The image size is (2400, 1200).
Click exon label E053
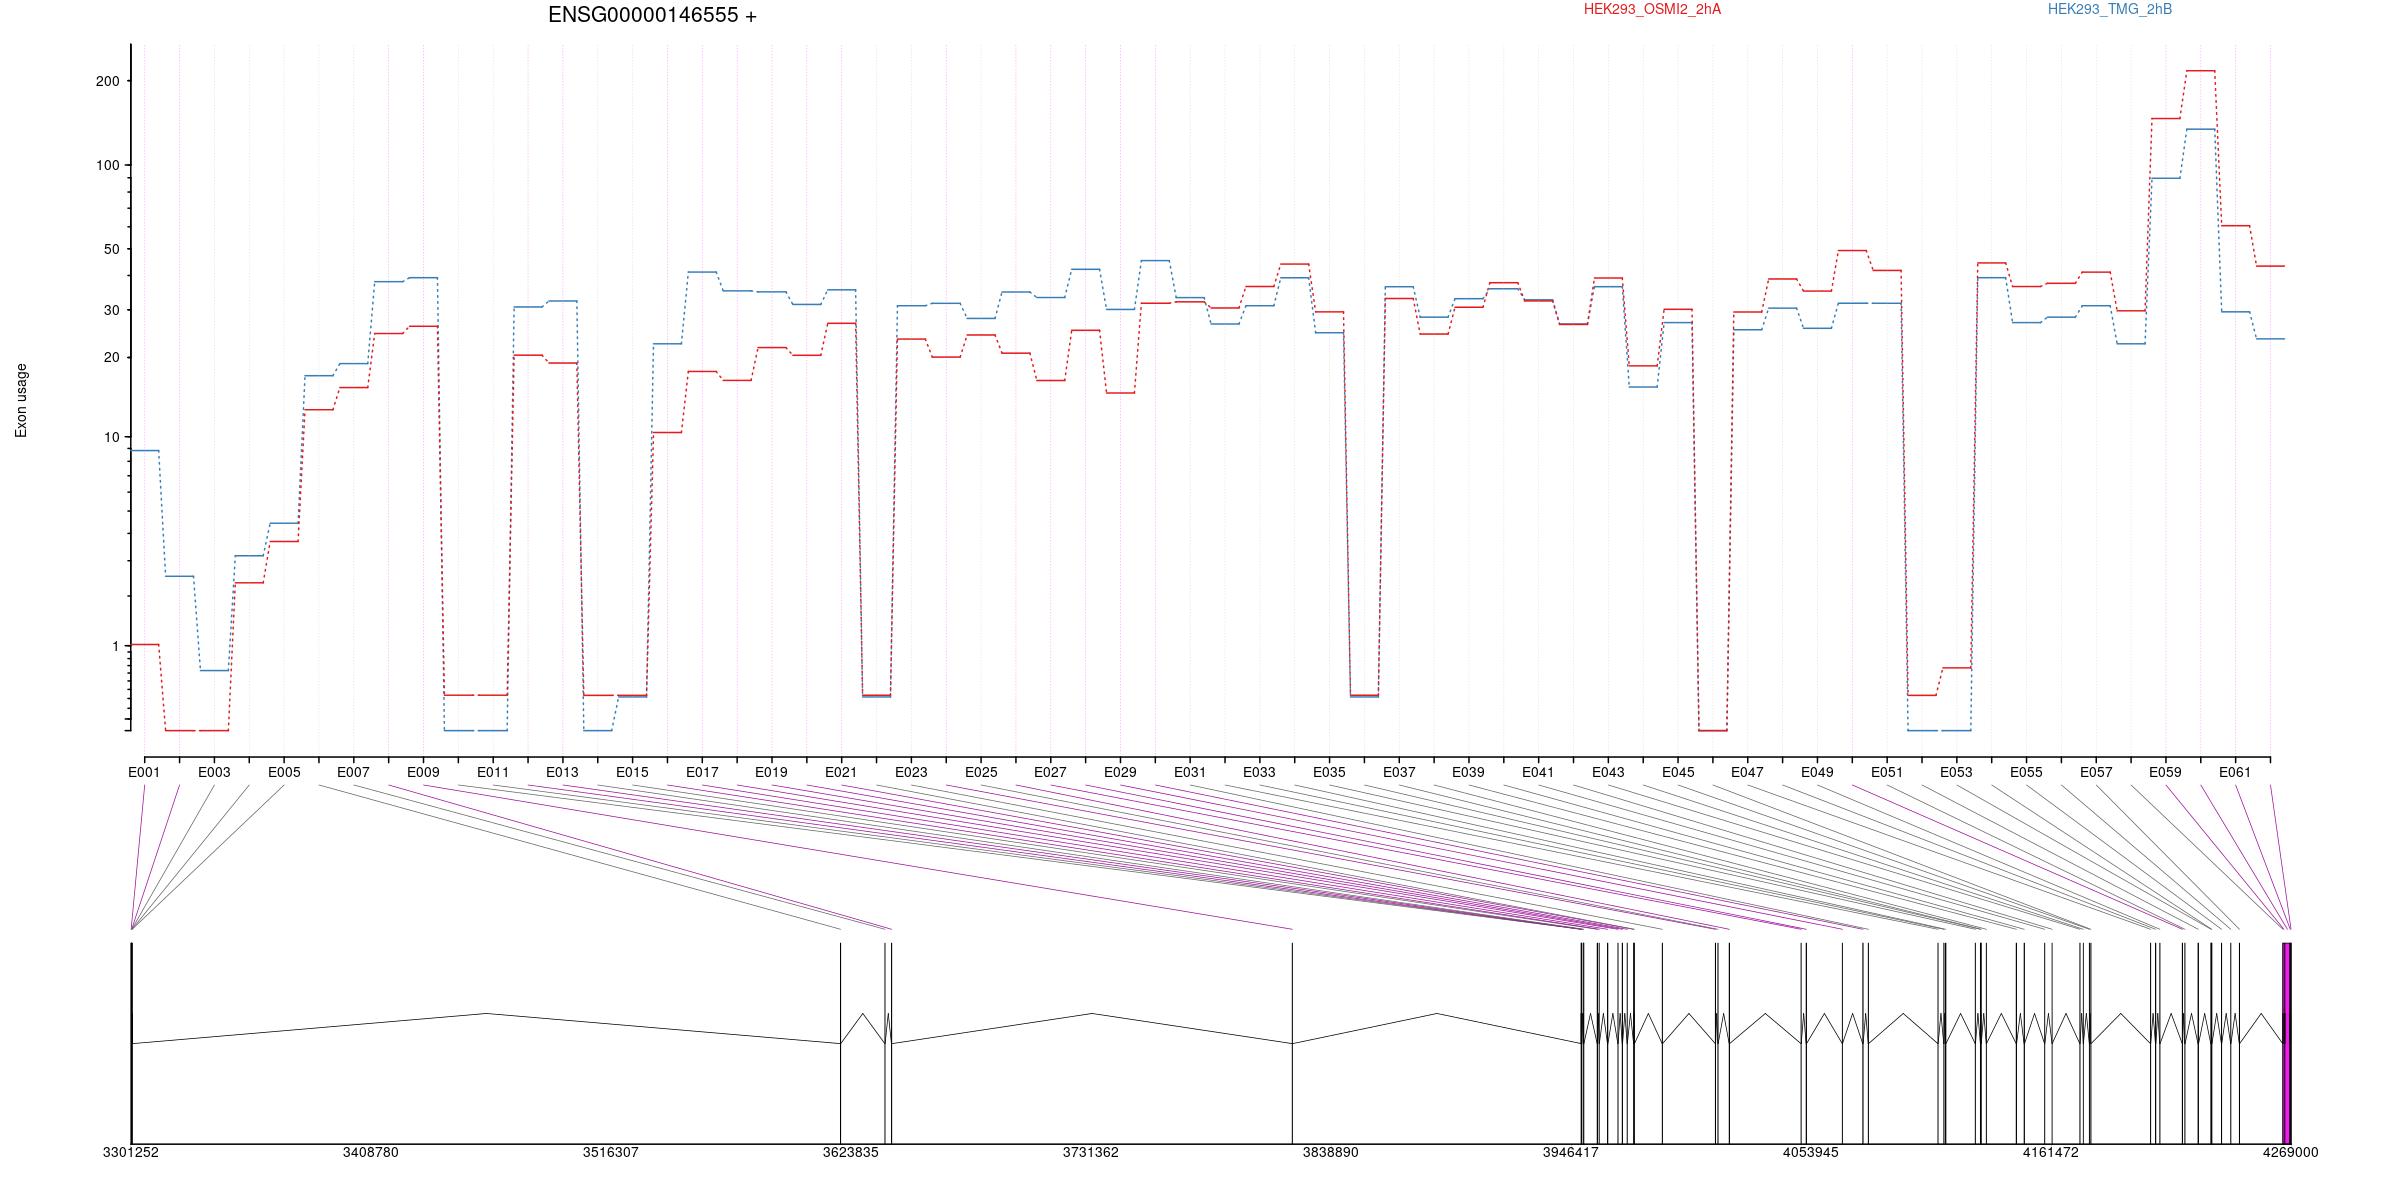[1956, 772]
